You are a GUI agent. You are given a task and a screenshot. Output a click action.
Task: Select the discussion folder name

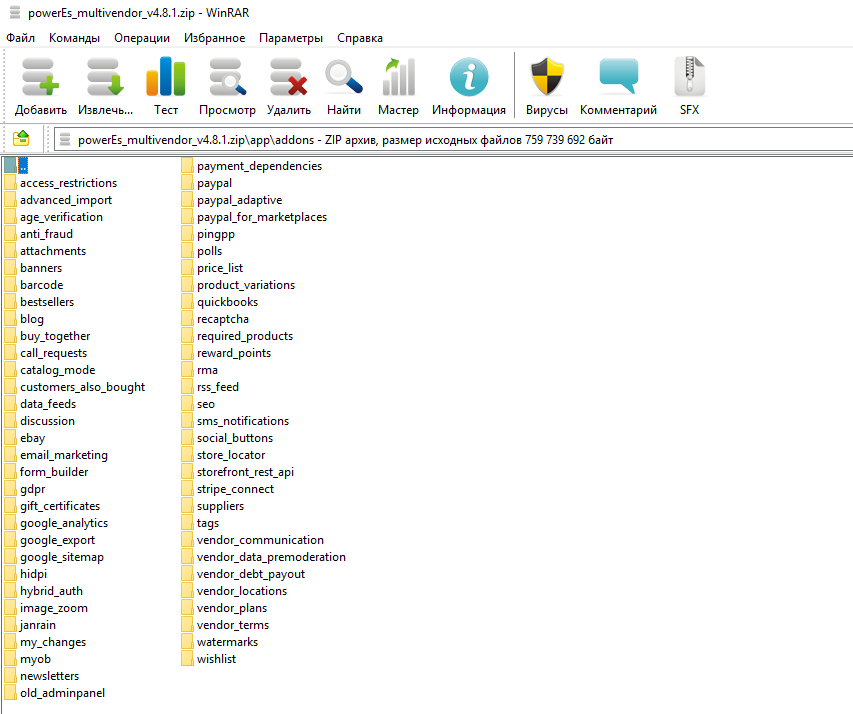[x=47, y=421]
